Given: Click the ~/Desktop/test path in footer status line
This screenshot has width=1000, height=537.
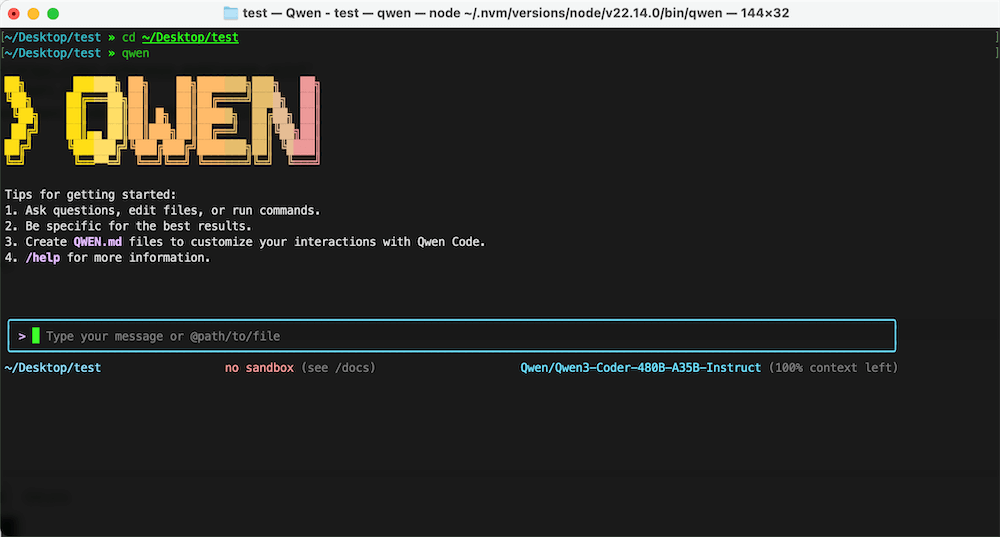Looking at the screenshot, I should click(53, 368).
